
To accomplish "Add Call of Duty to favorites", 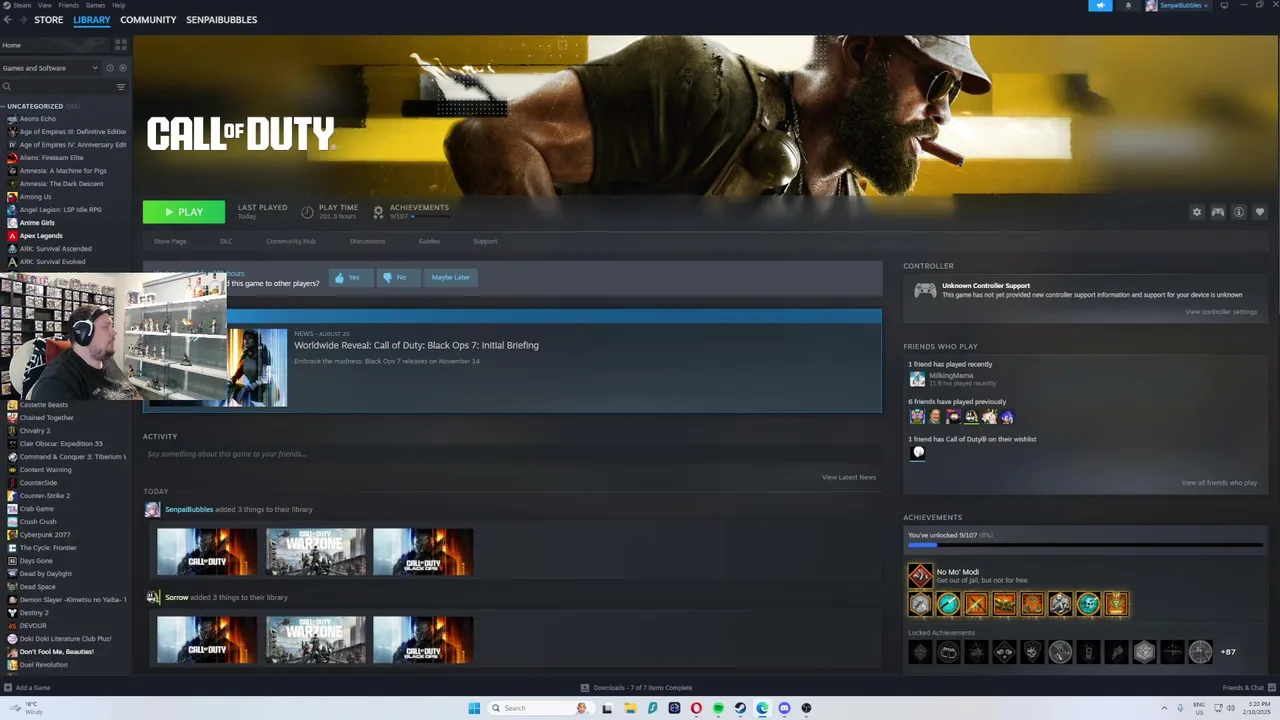I will tap(1260, 212).
